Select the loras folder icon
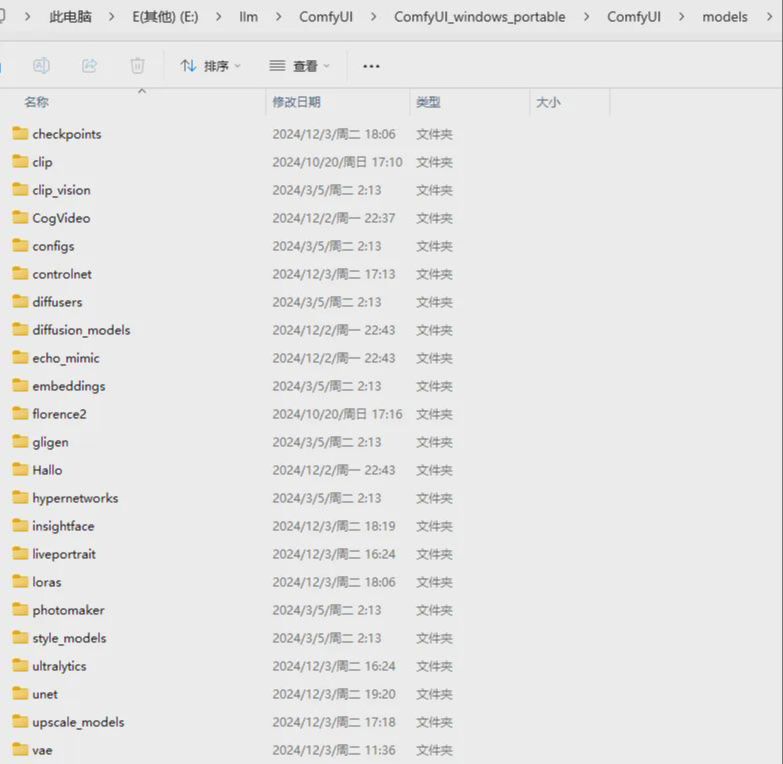Screen dimensions: 783x764 pos(20,581)
